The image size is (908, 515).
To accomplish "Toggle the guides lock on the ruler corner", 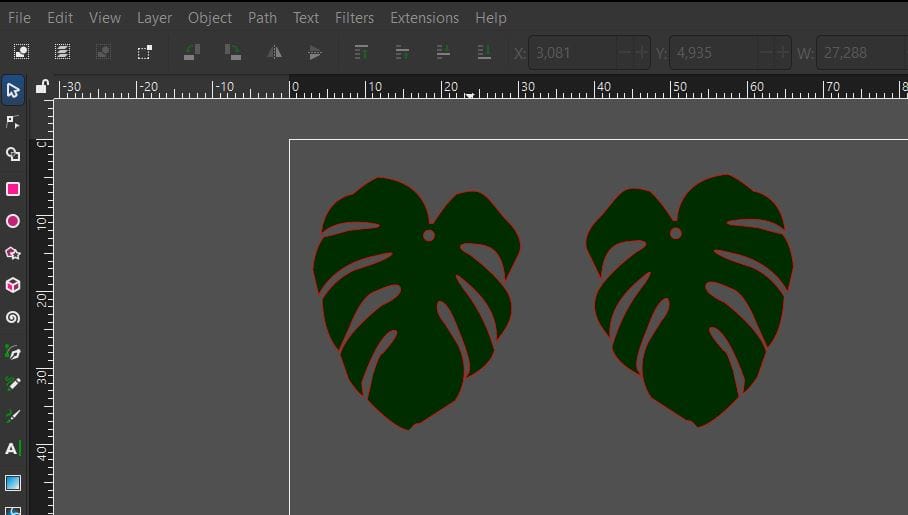I will [42, 88].
